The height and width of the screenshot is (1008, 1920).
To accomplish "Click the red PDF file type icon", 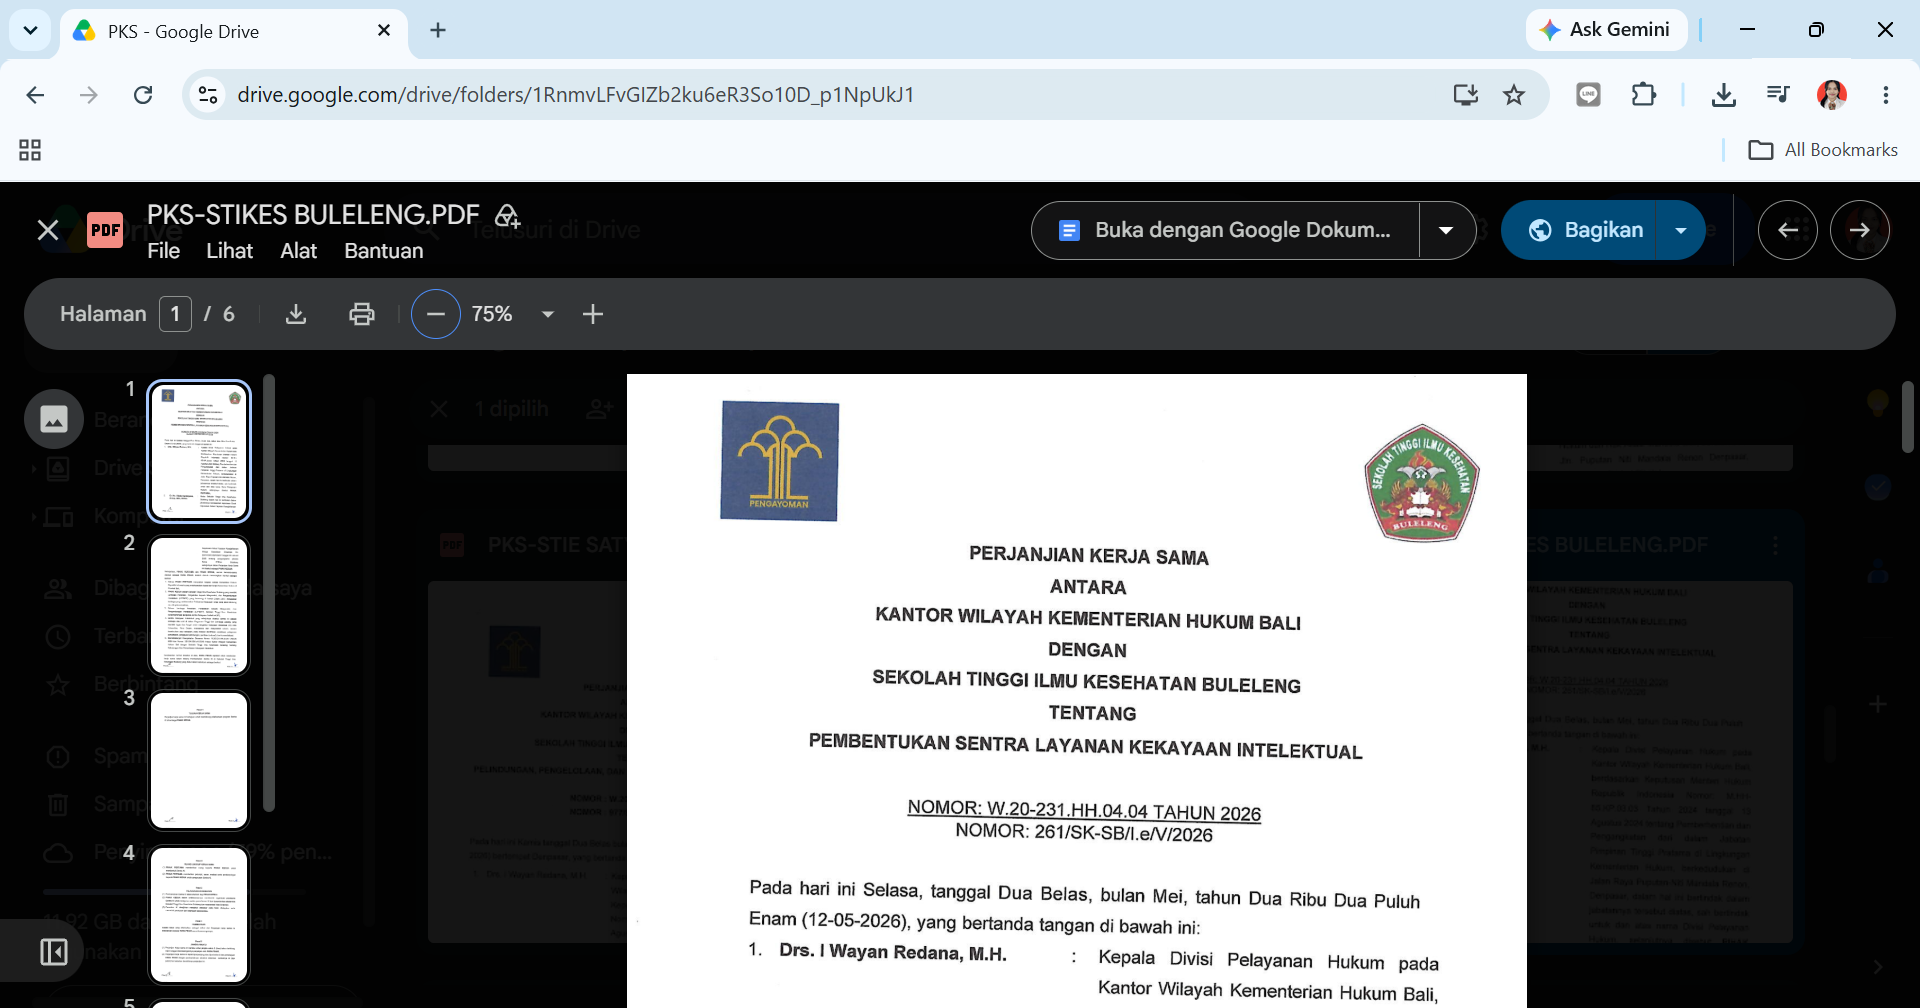I will [x=105, y=230].
